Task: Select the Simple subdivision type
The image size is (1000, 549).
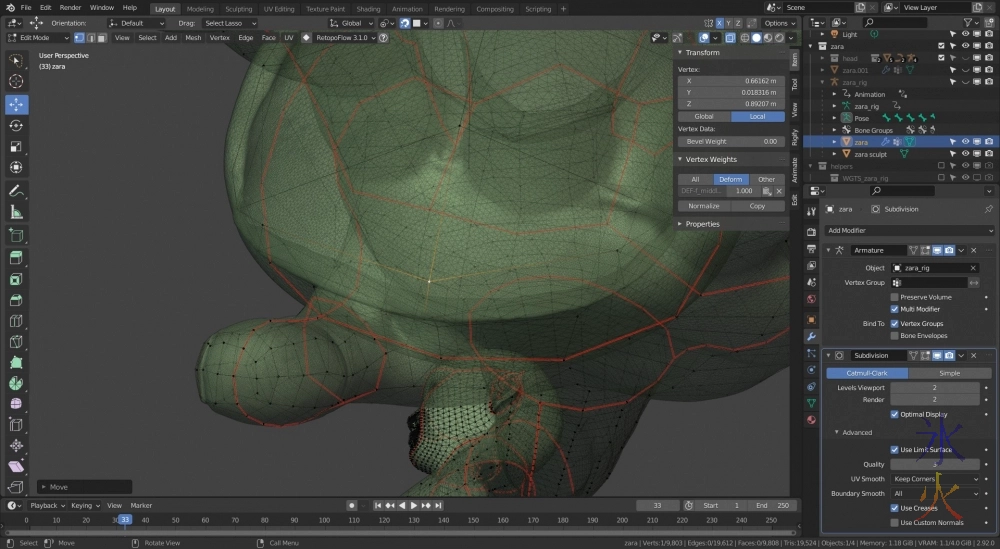Action: 949,373
